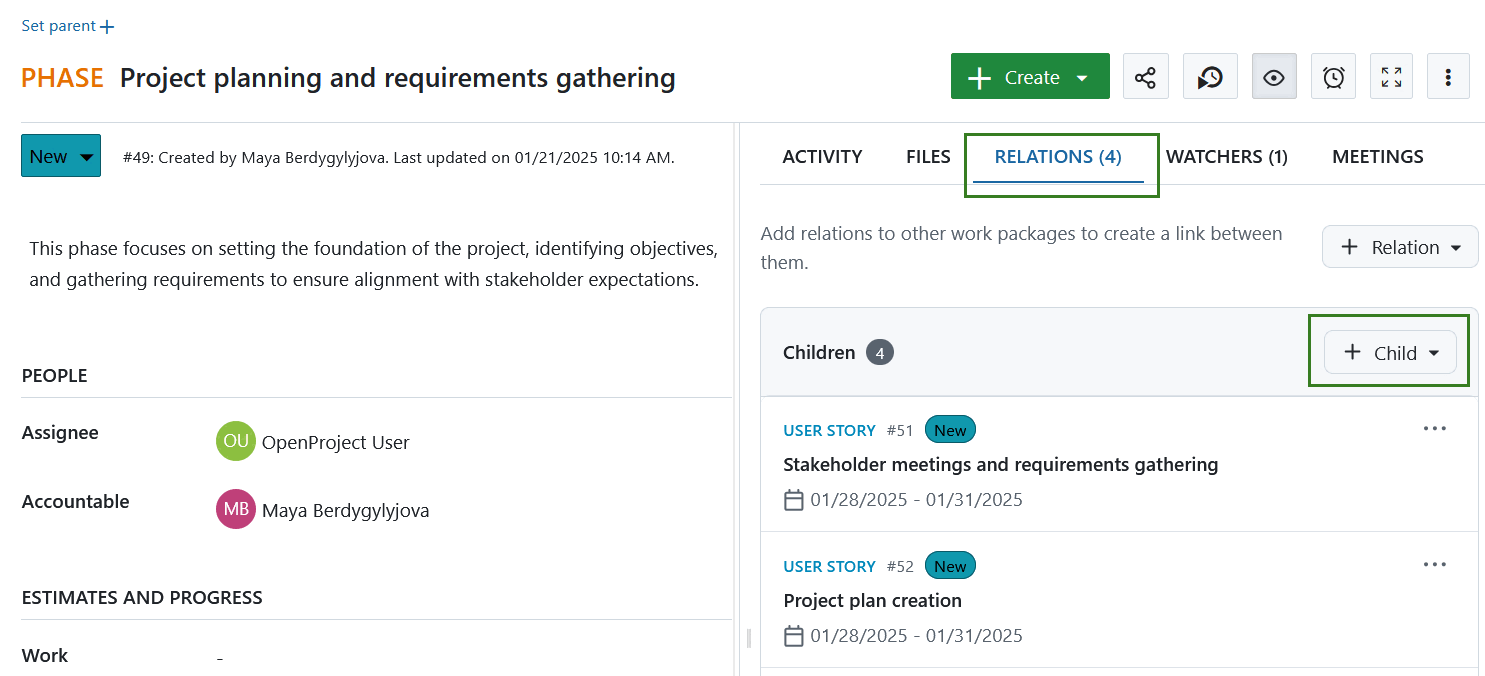The image size is (1485, 676).
Task: Enter full screen view mode
Action: coord(1391,76)
